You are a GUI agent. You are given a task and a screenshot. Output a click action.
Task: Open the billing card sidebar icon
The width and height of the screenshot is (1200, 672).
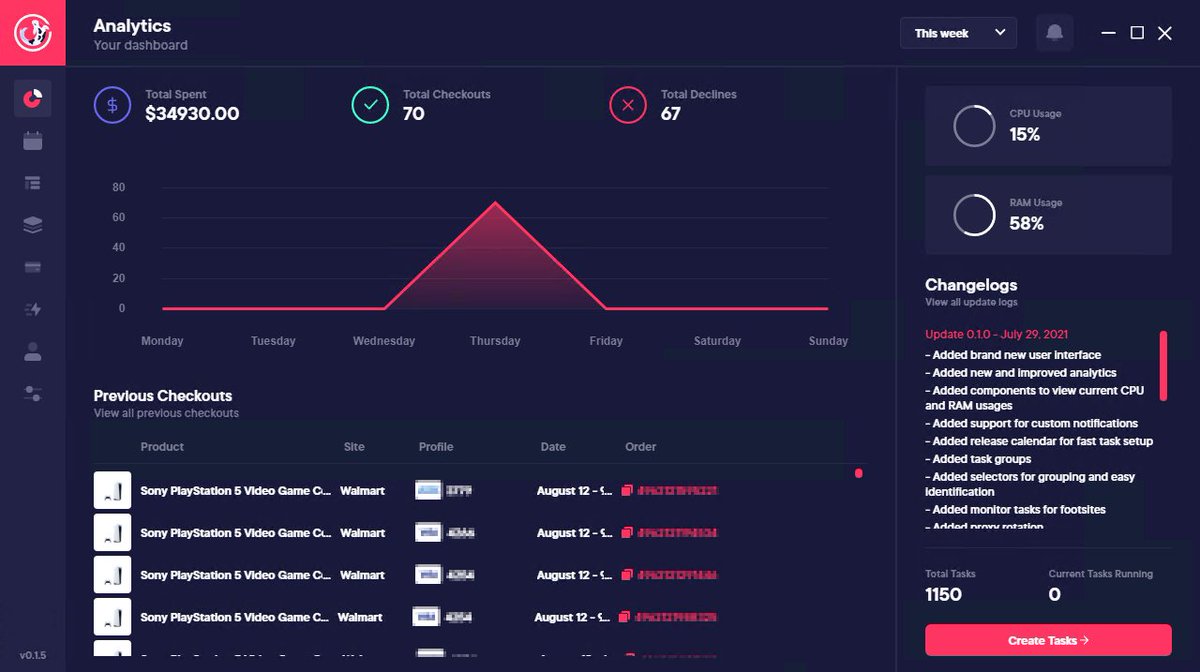click(x=33, y=267)
